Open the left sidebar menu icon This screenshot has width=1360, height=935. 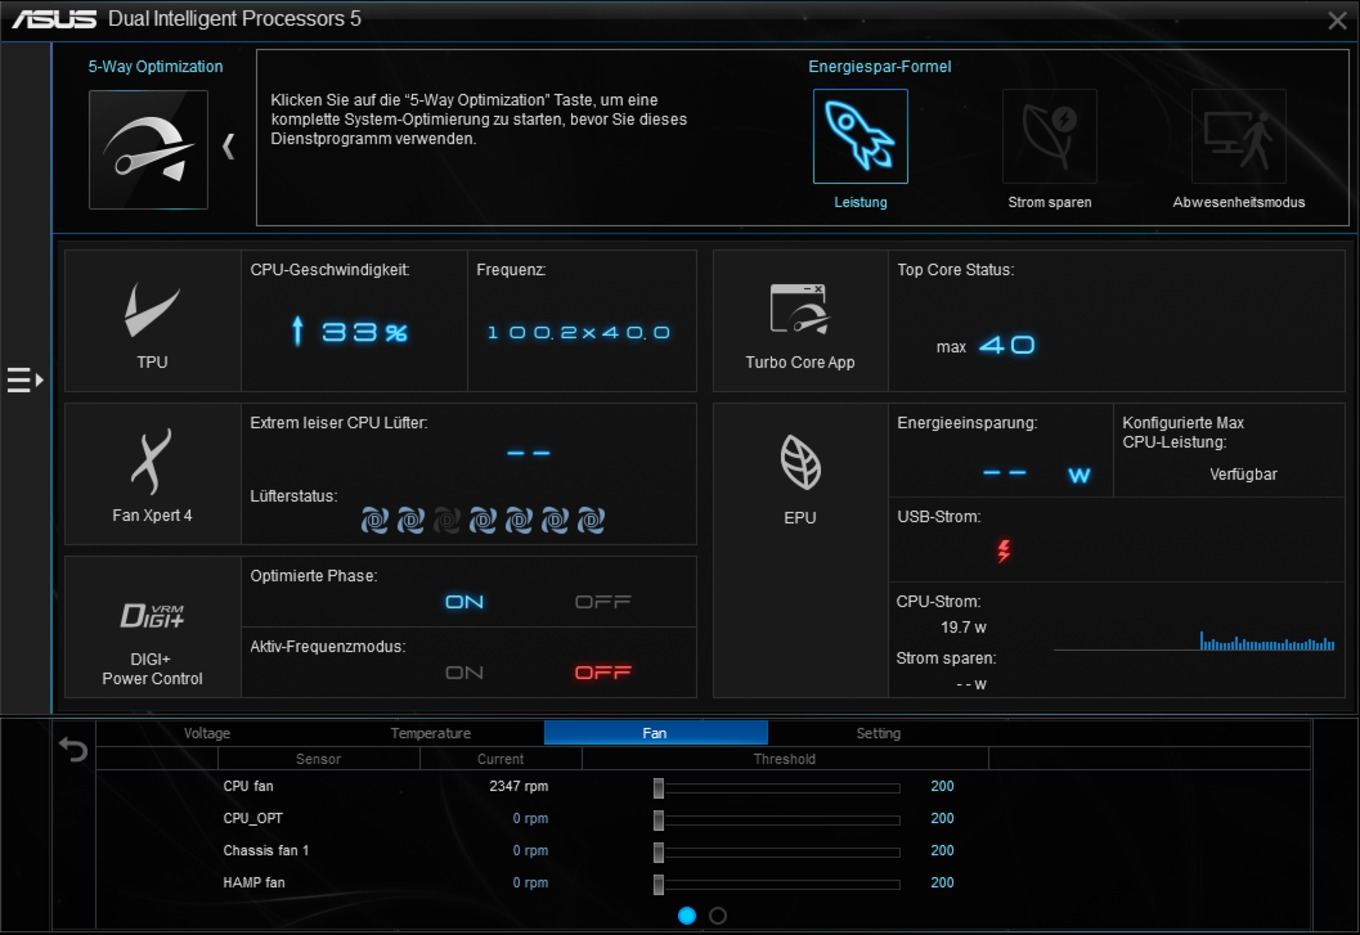(x=25, y=380)
